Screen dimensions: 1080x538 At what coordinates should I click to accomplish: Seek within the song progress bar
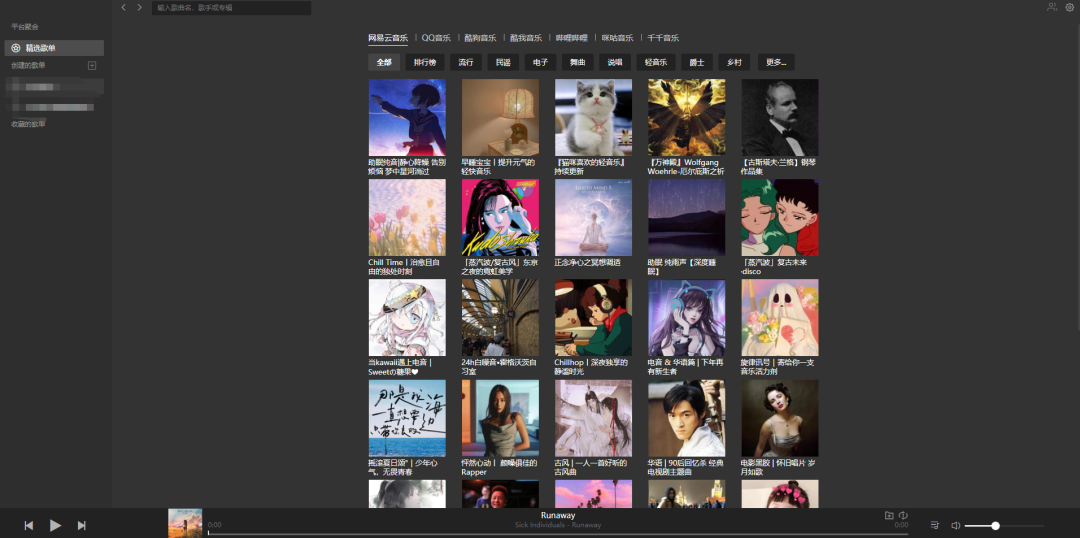pos(558,534)
